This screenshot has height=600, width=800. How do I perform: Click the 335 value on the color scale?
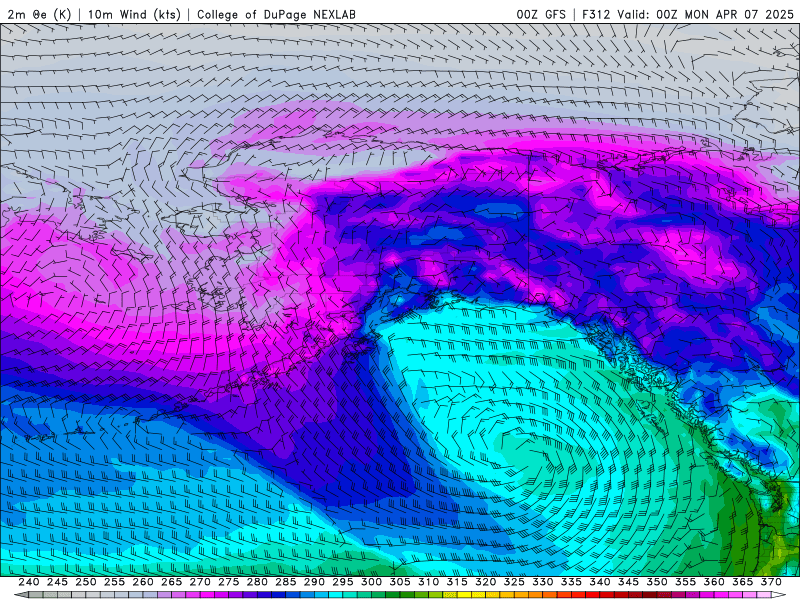click(x=571, y=582)
